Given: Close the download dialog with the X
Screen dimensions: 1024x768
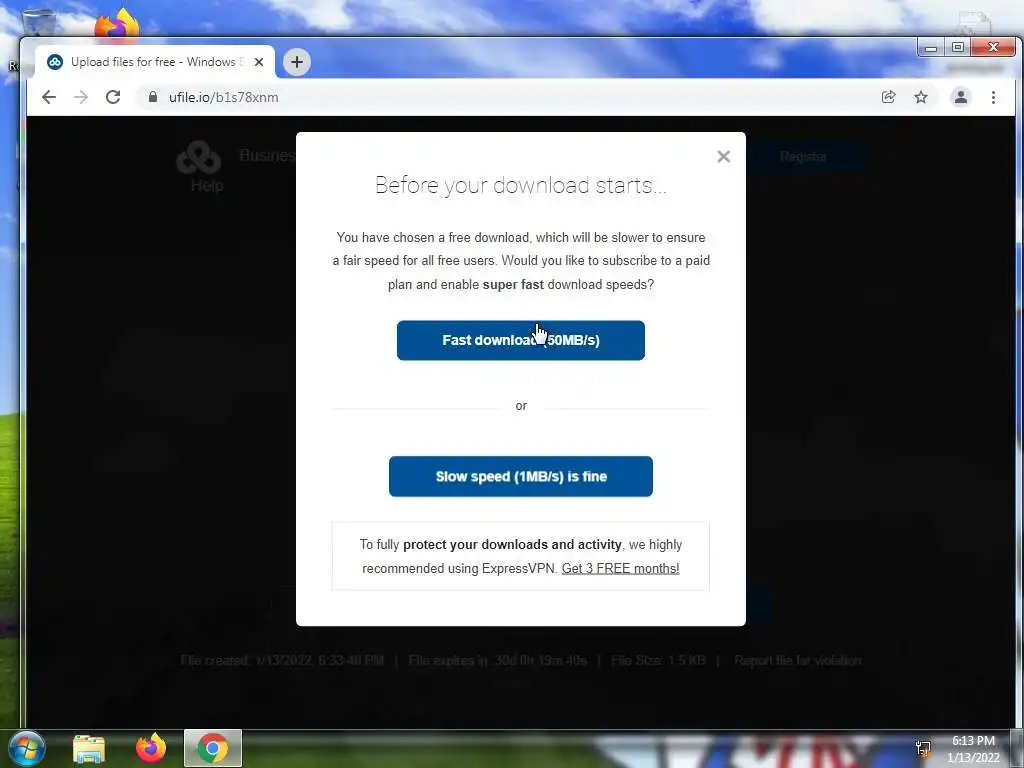Looking at the screenshot, I should pos(723,157).
